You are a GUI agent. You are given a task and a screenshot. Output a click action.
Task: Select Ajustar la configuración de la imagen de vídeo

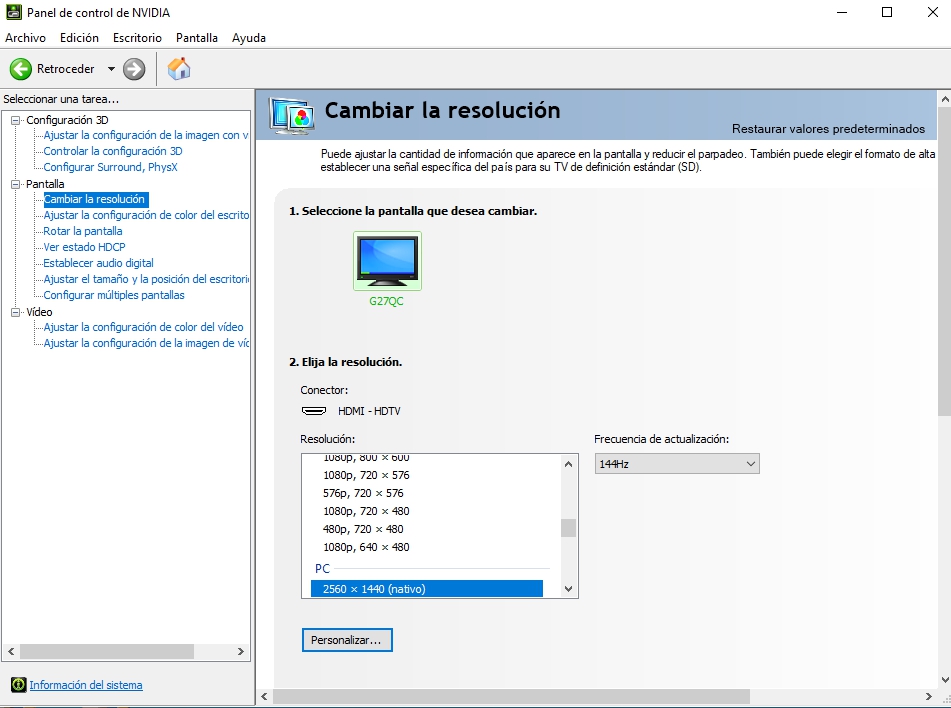[x=146, y=343]
